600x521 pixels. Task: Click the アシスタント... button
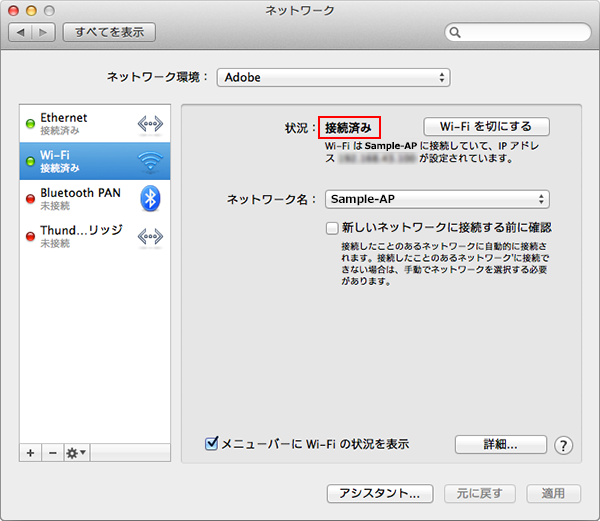[380, 493]
